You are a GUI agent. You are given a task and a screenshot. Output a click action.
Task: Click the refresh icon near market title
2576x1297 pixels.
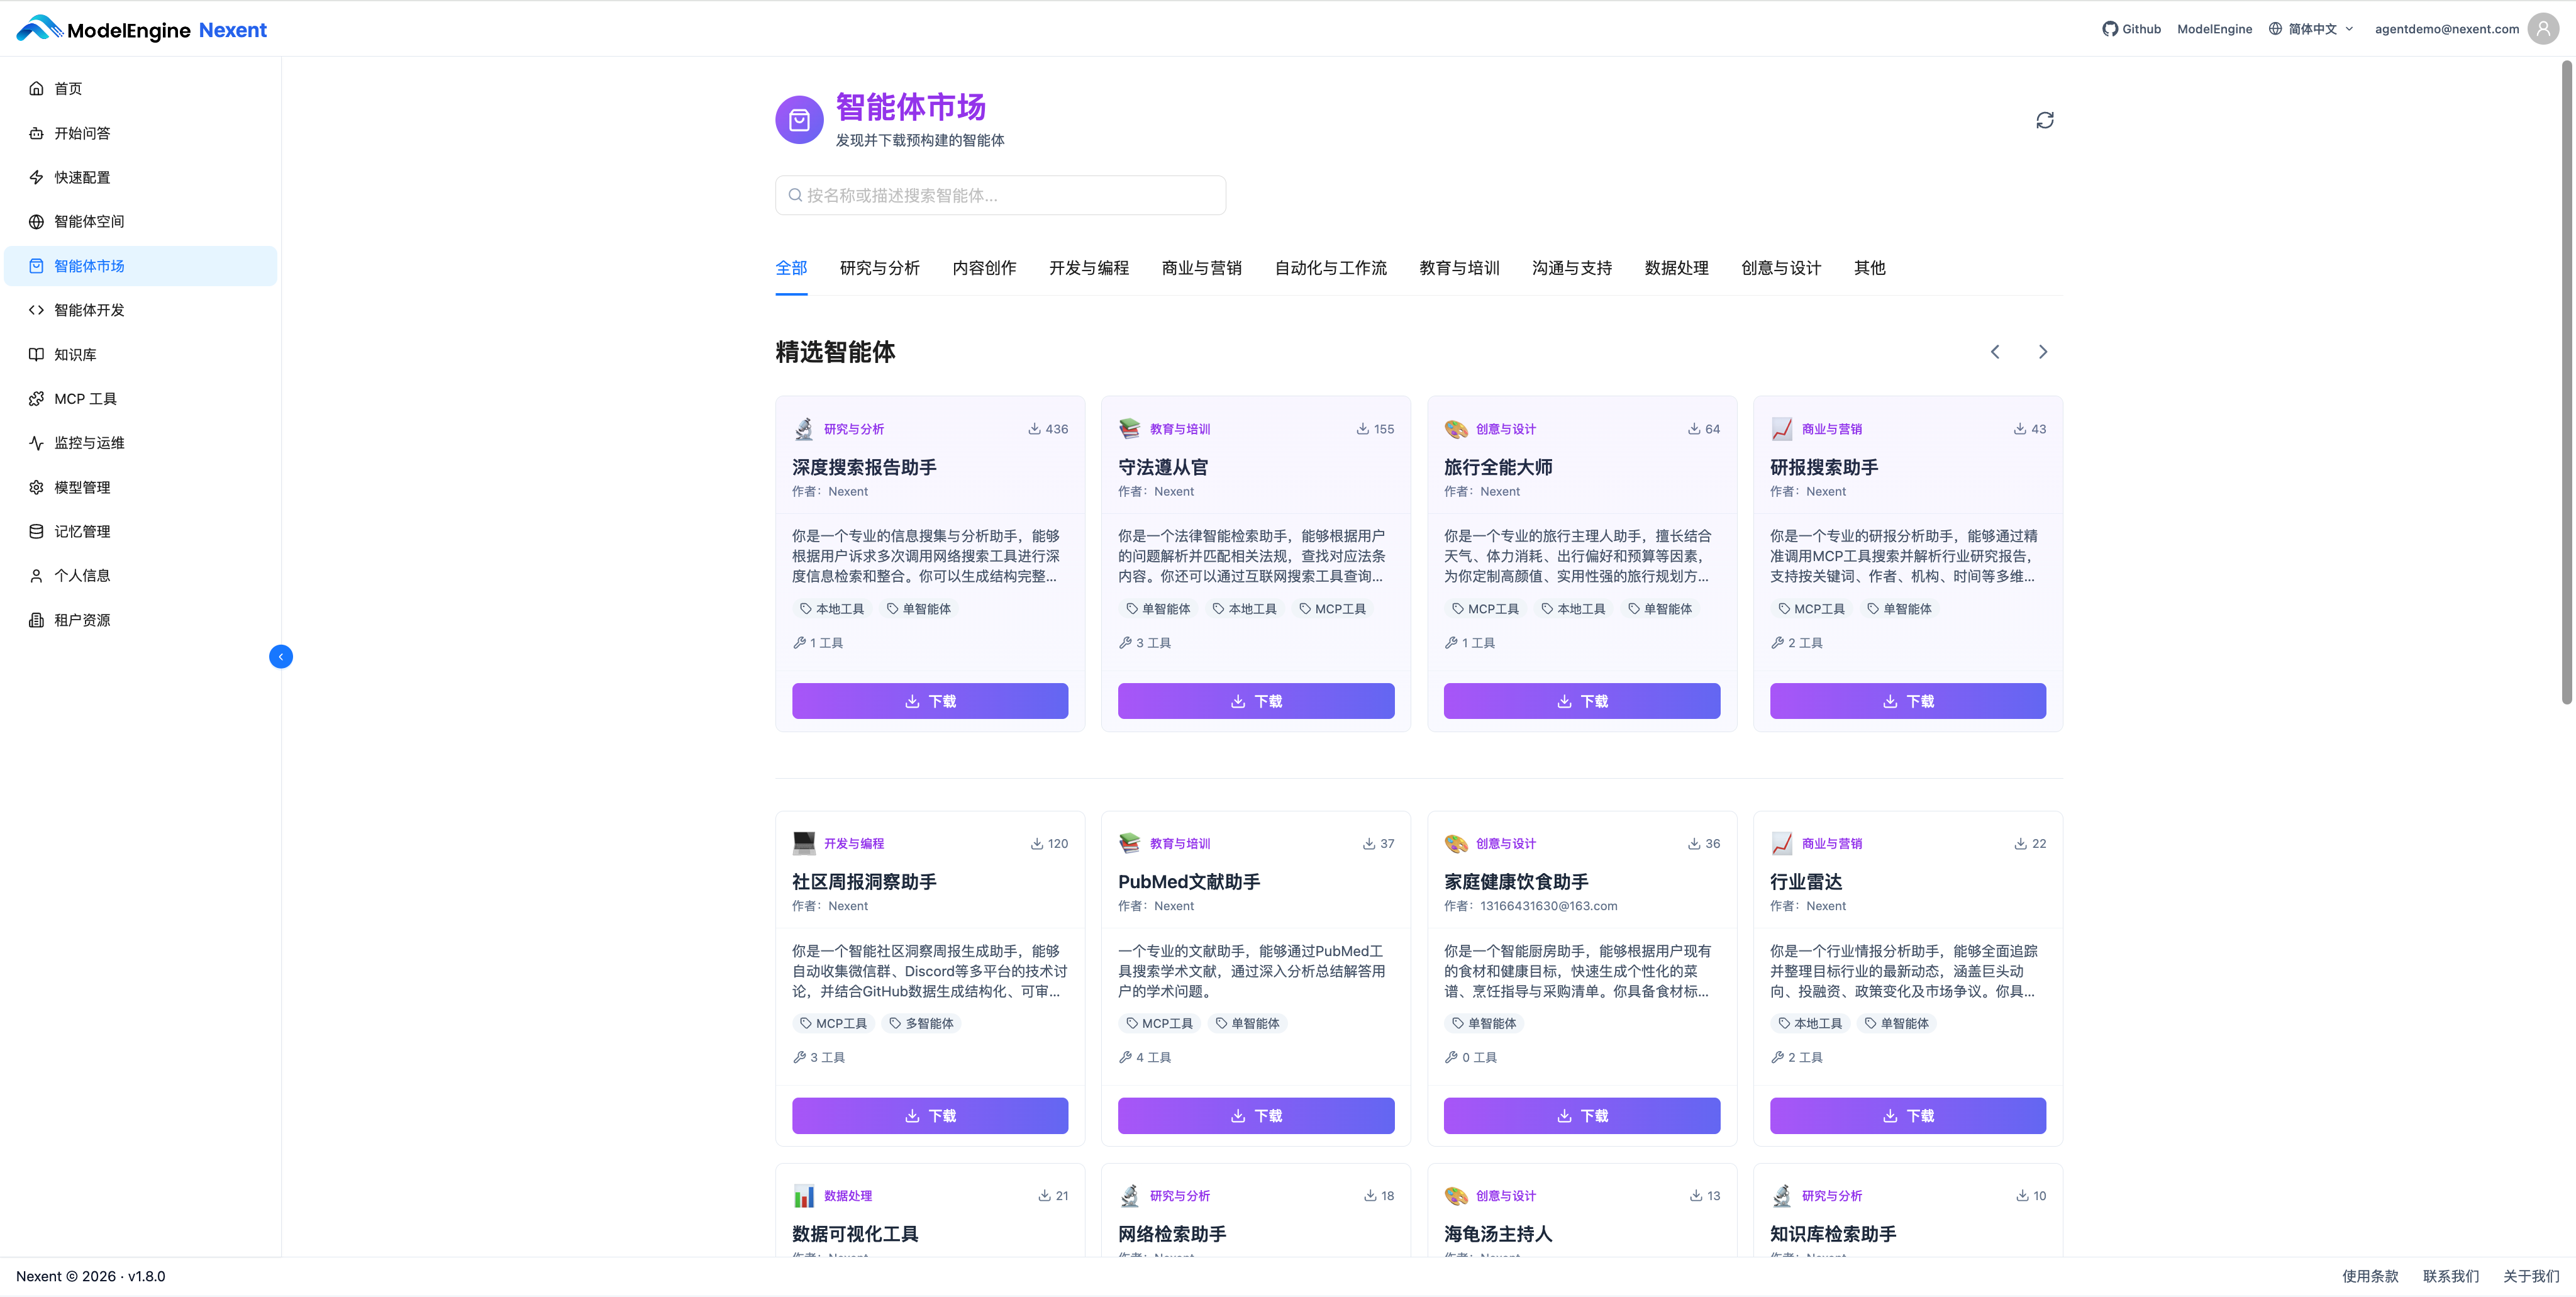2044,120
